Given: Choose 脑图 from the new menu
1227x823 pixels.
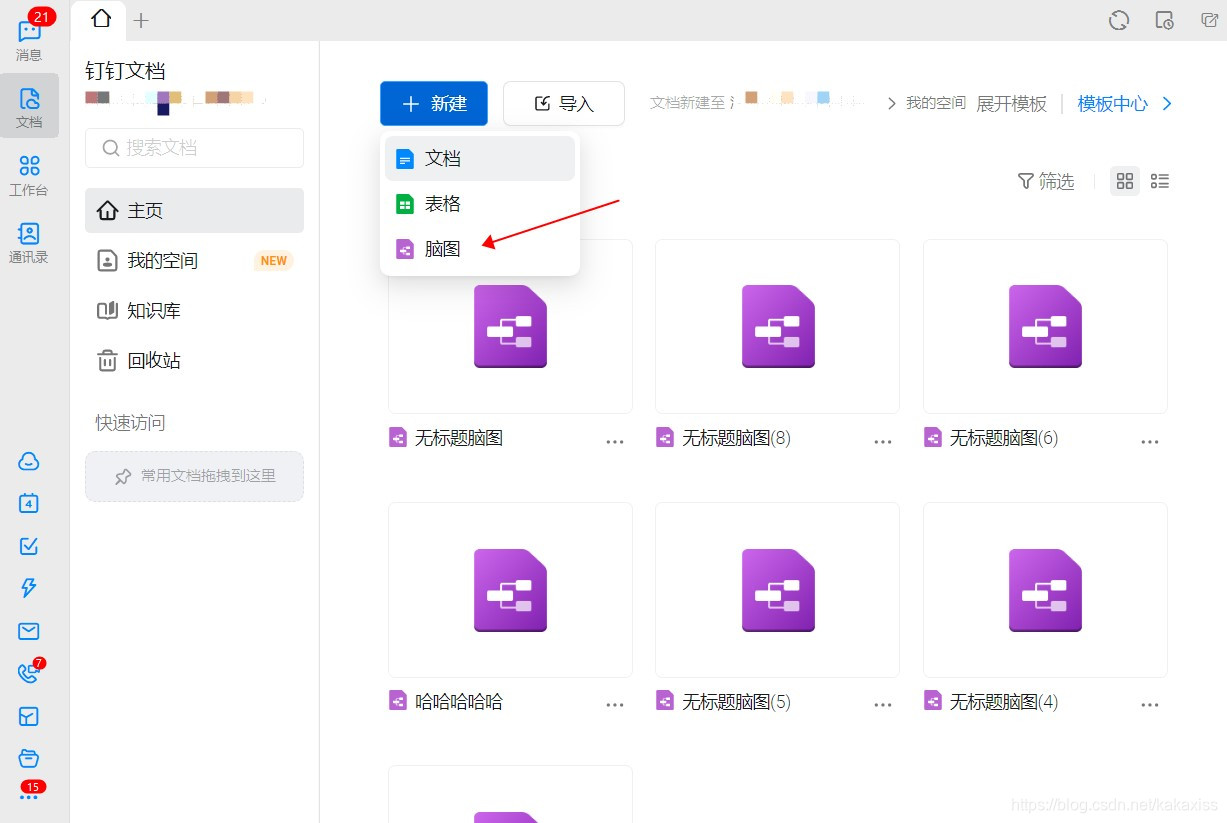Looking at the screenshot, I should (480, 249).
